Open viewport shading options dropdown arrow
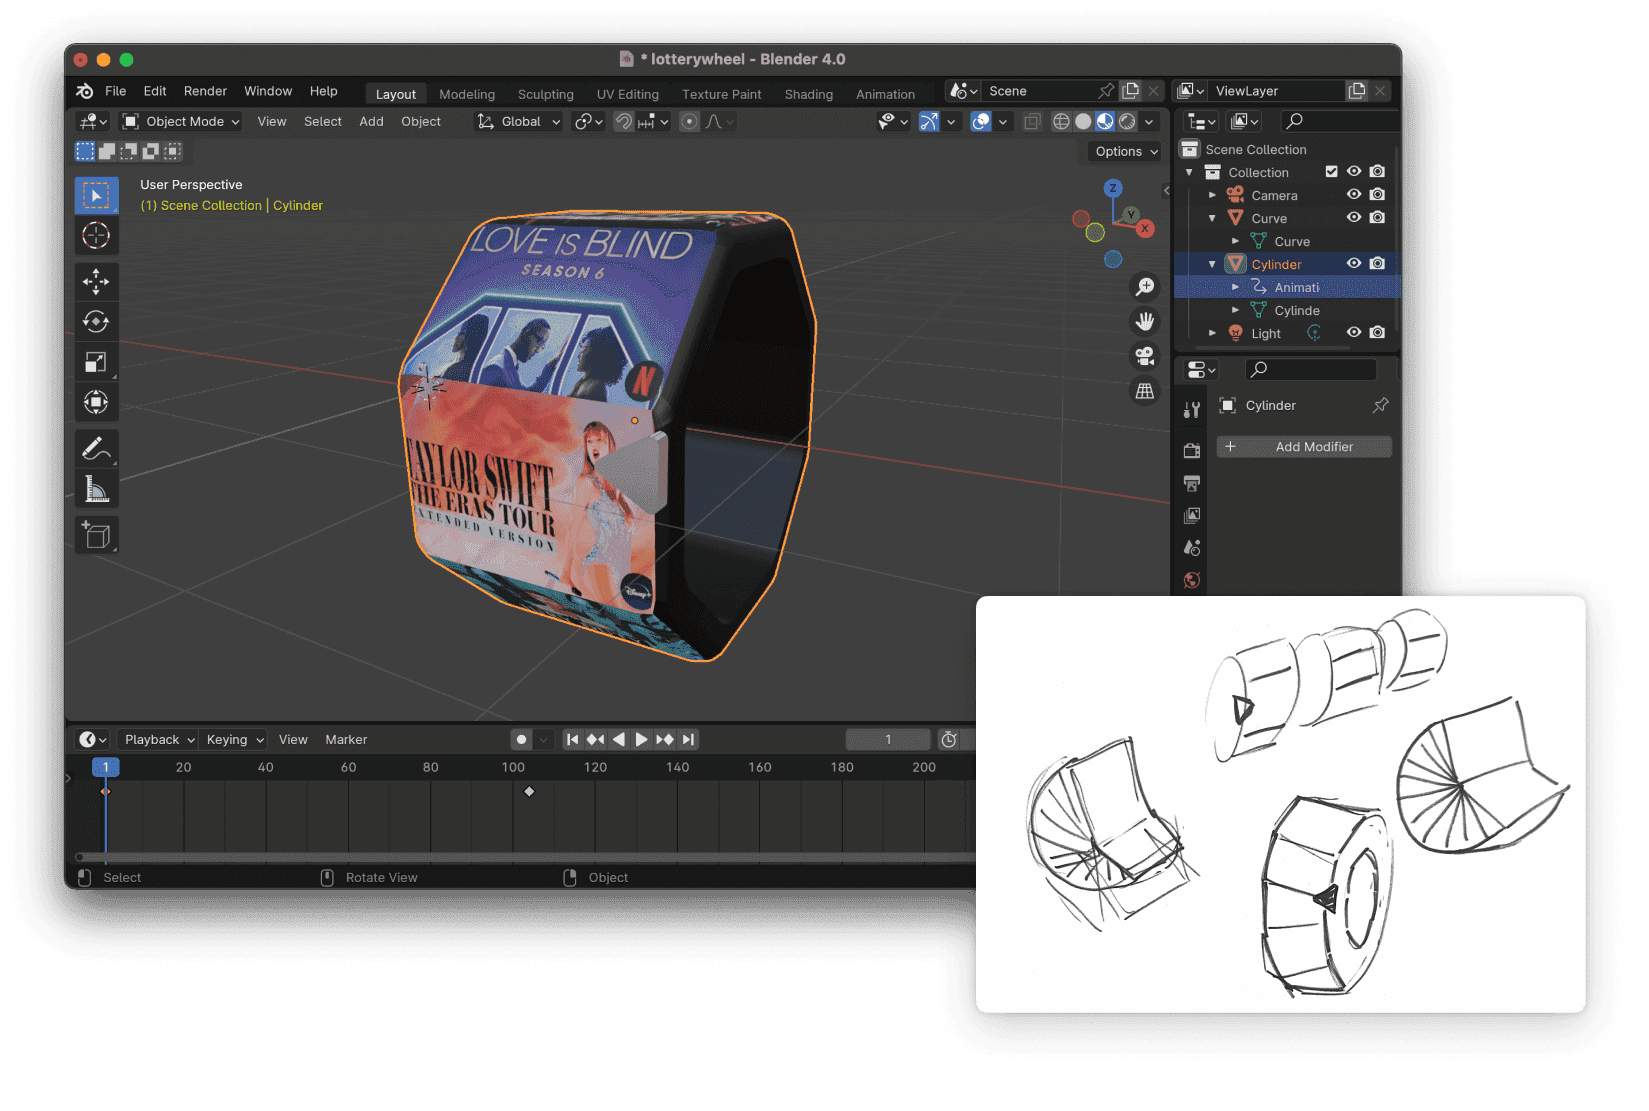Viewport: 1649px width, 1111px height. [x=1149, y=122]
